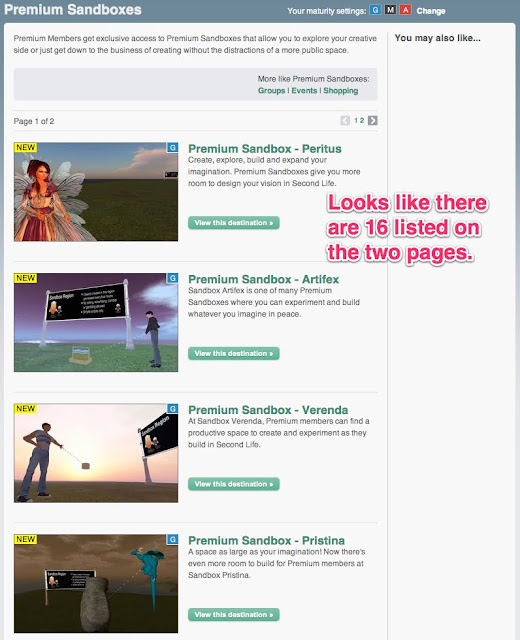Open the Shopping category link
520x640 pixels.
(341, 91)
